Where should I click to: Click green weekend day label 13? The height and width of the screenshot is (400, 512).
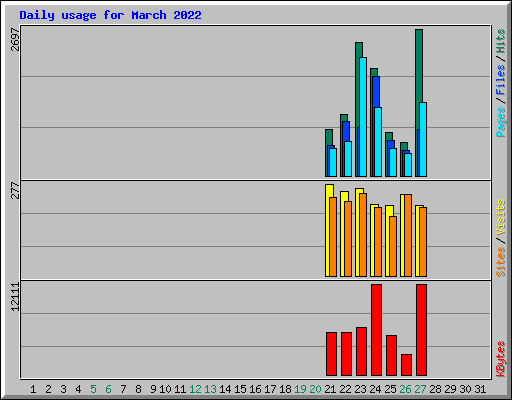[210, 389]
